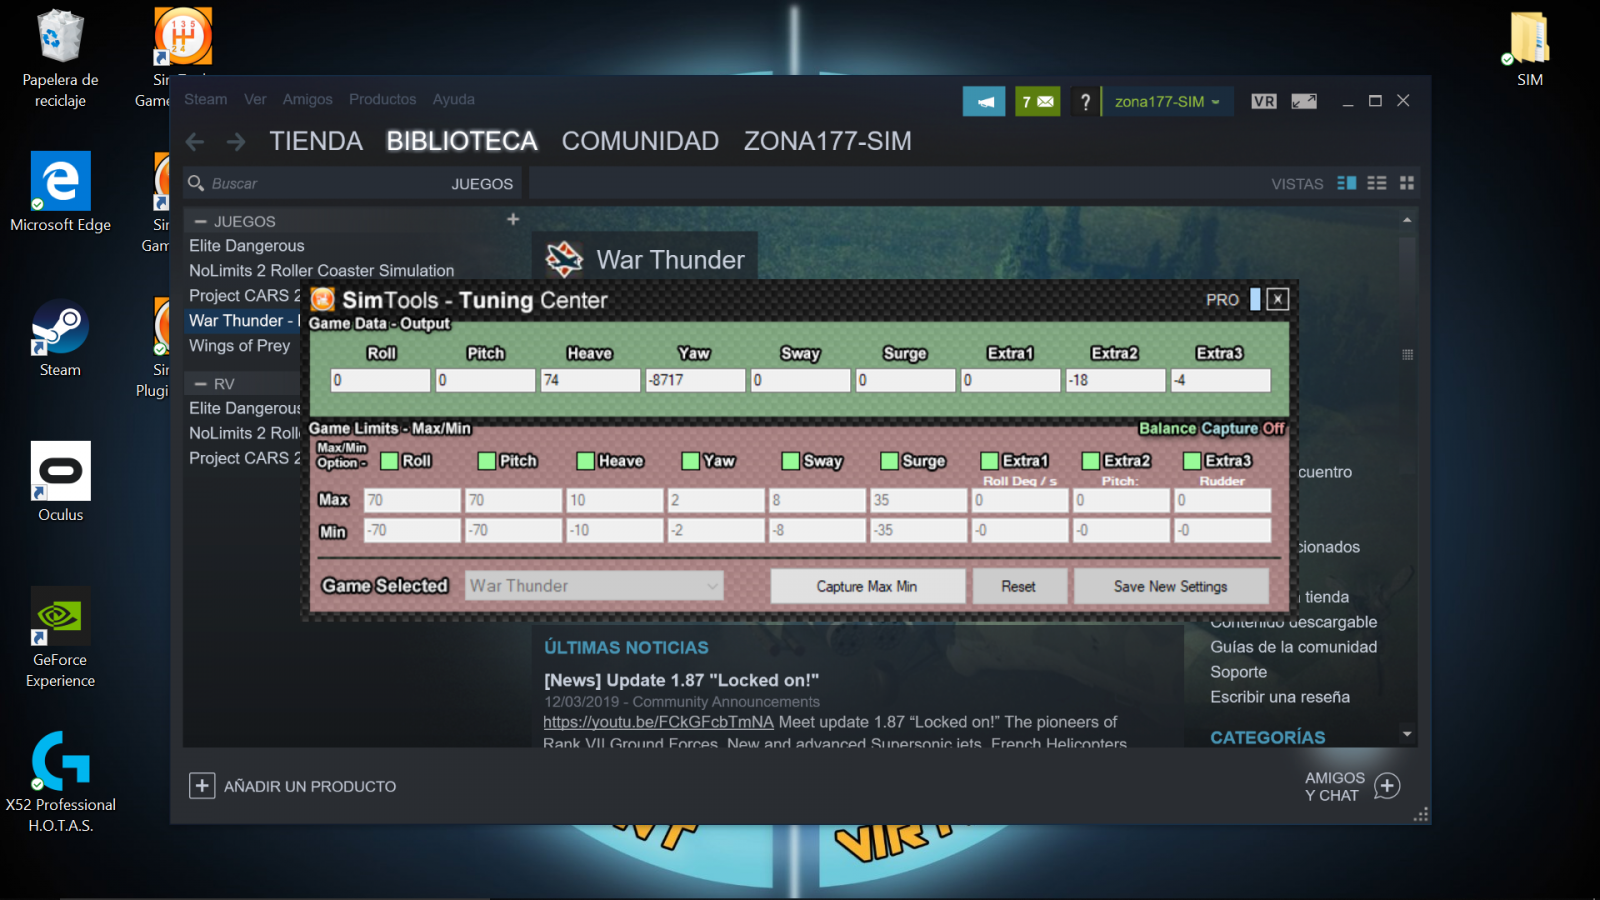Open the Game Selected dropdown
This screenshot has height=900, width=1600.
point(594,586)
